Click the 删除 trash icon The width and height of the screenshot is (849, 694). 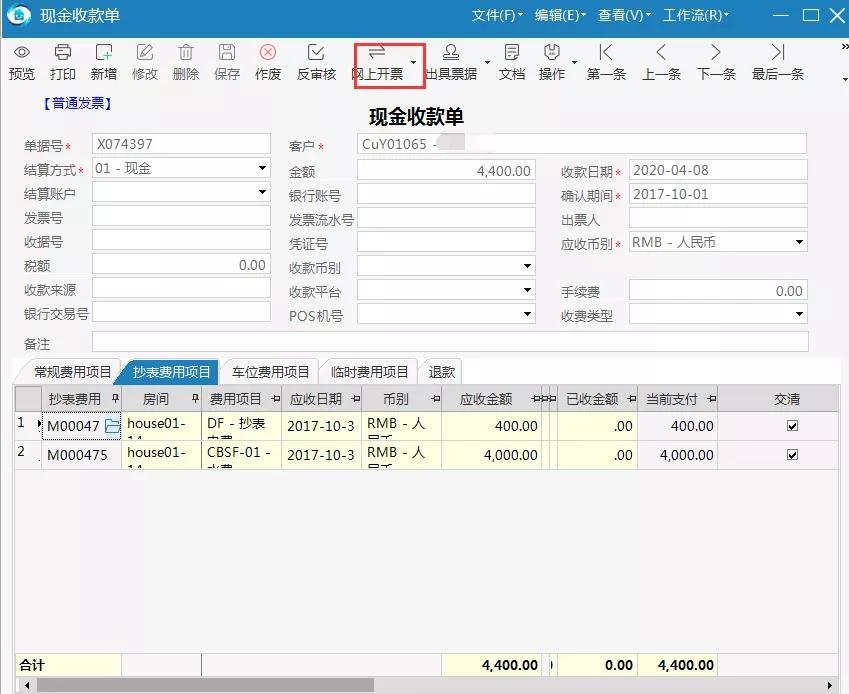(186, 53)
